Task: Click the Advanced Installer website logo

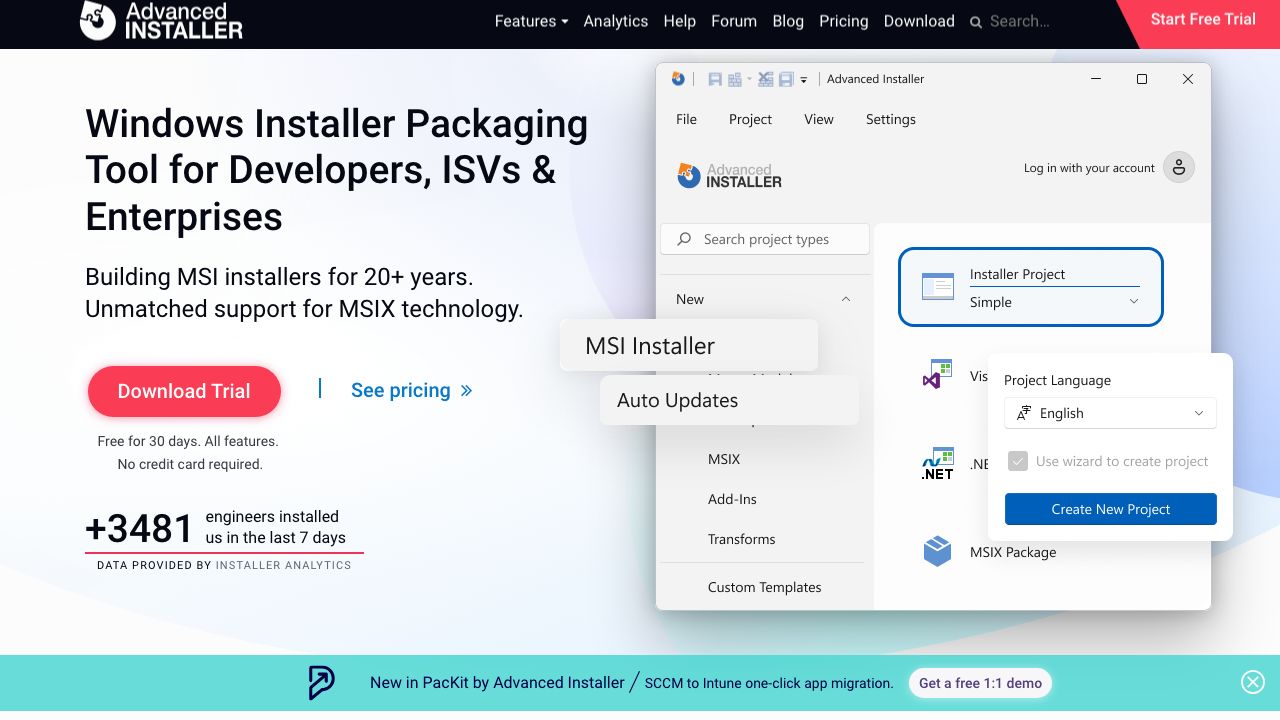Action: point(161,20)
